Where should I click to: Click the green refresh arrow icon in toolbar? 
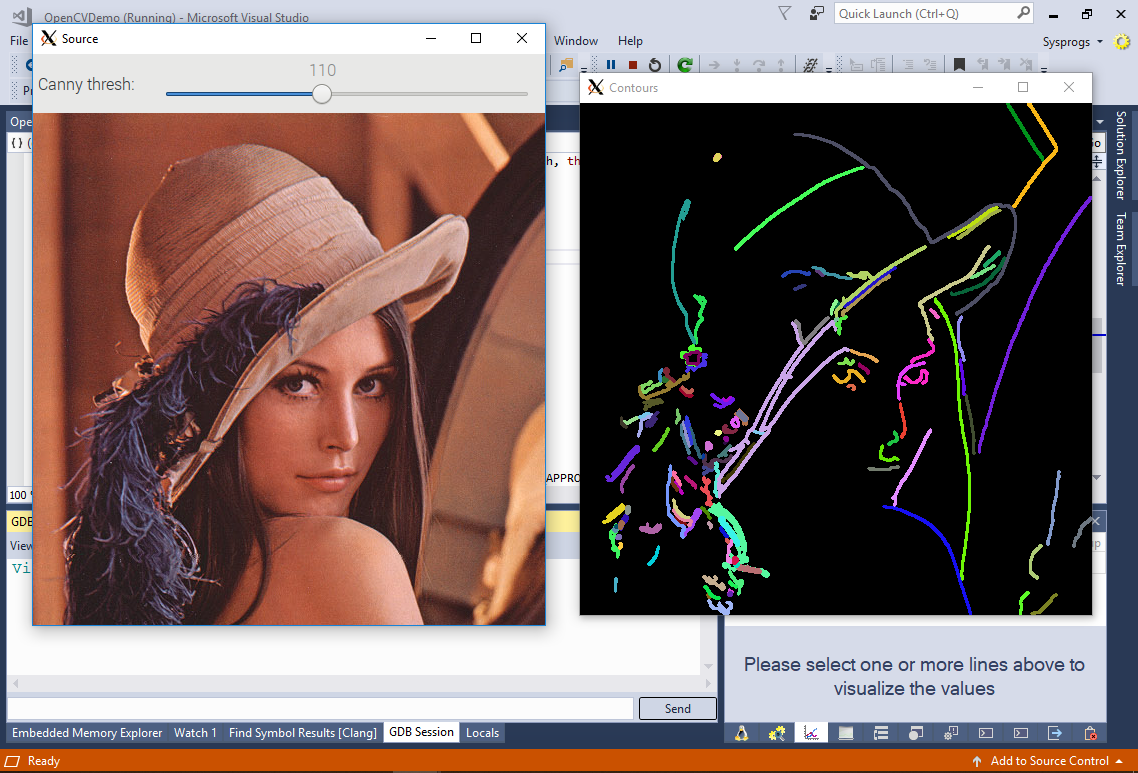(684, 65)
